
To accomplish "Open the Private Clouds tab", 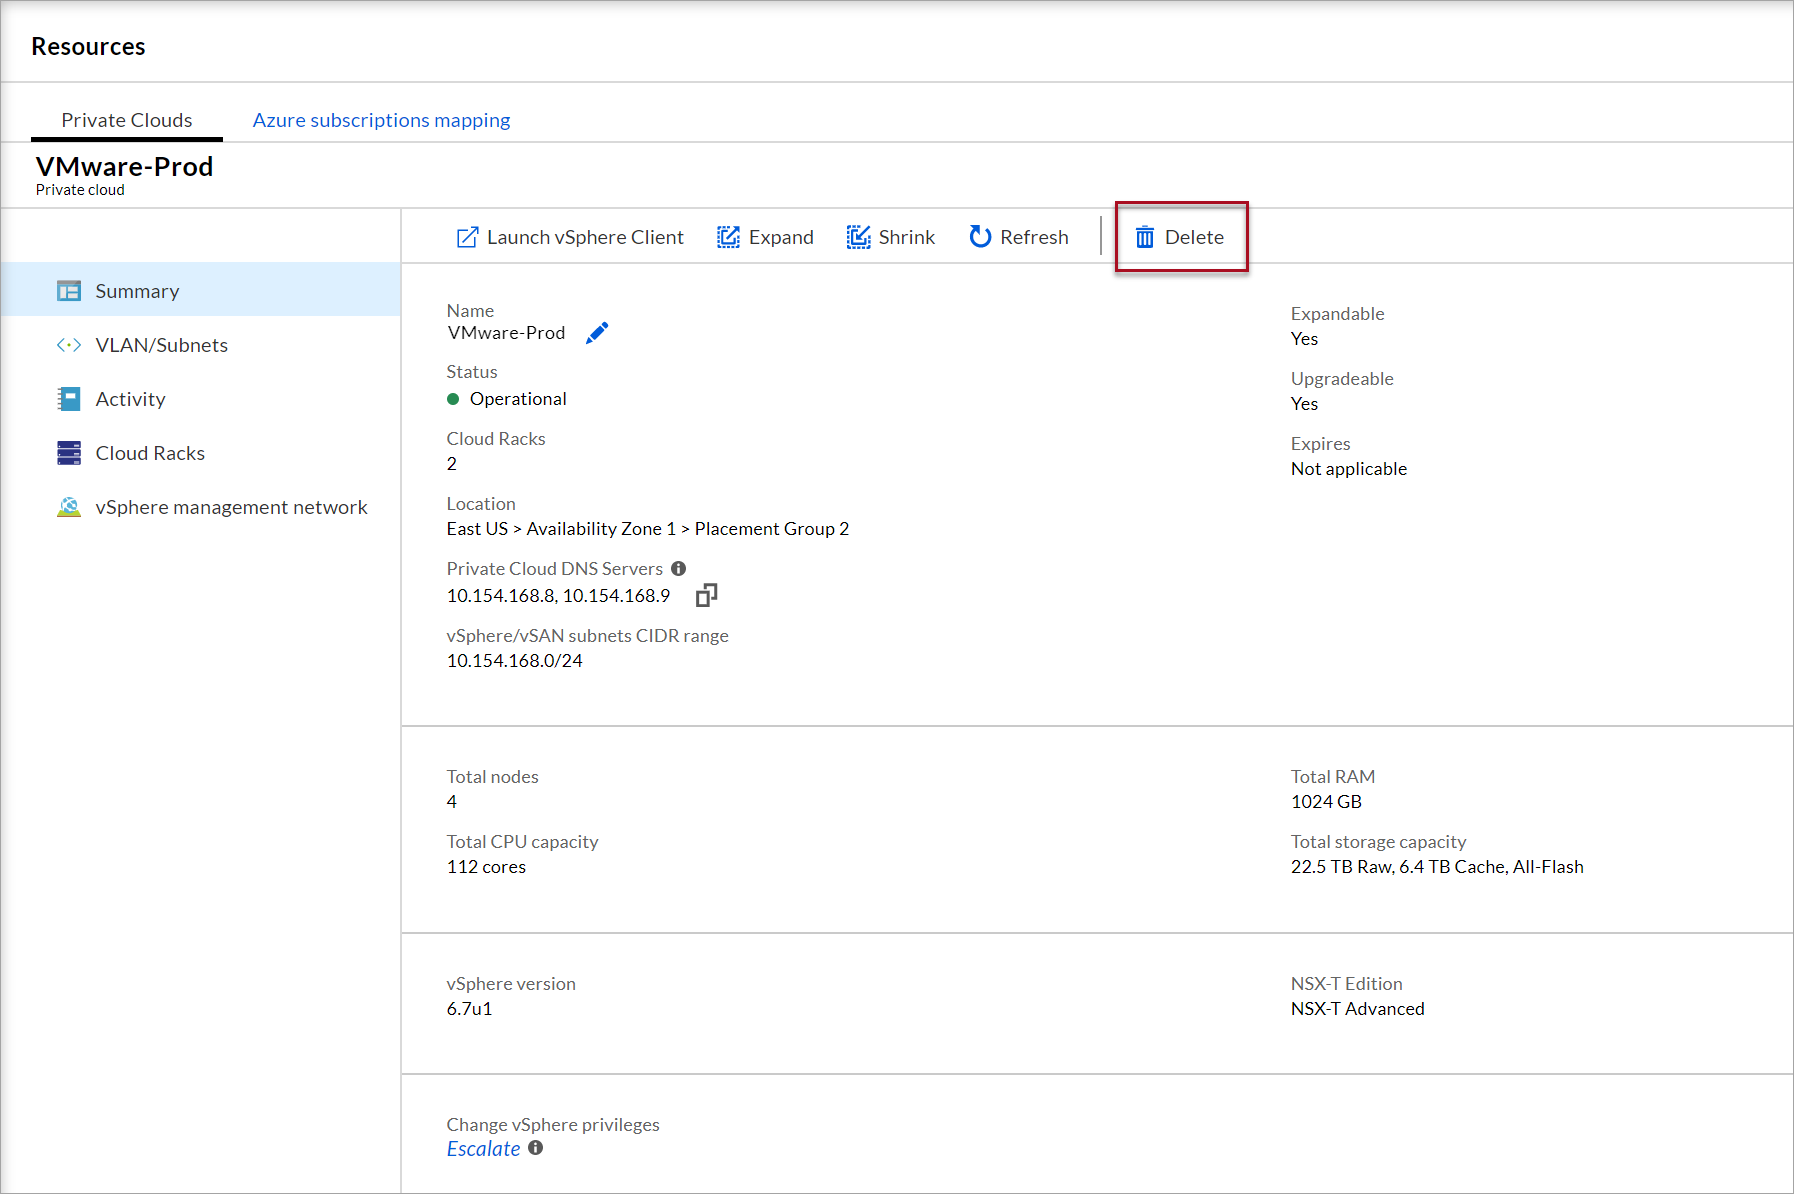I will tap(127, 120).
